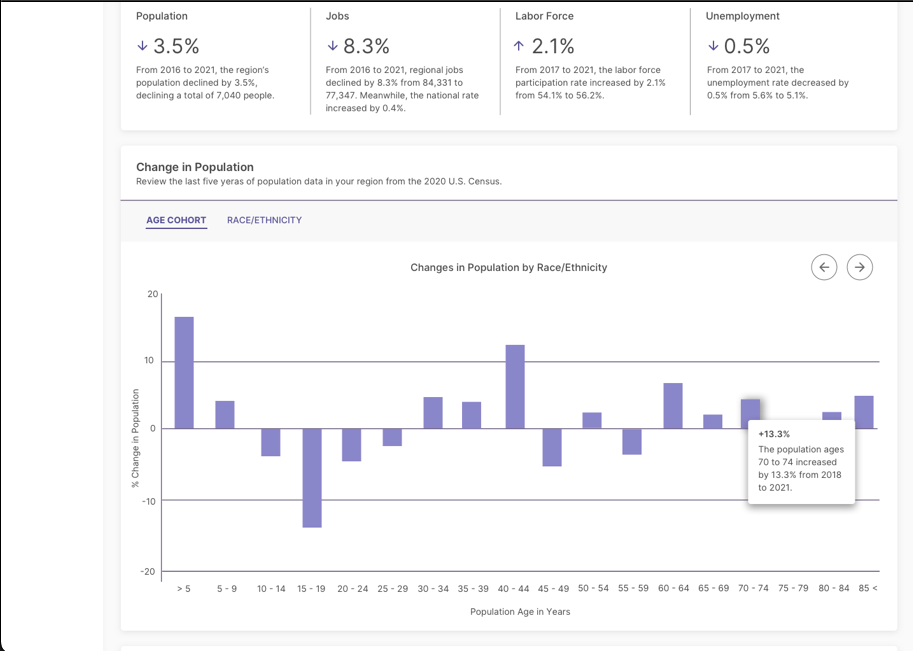Click the Unemployment card title
Image resolution: width=913 pixels, height=651 pixels.
coord(742,16)
